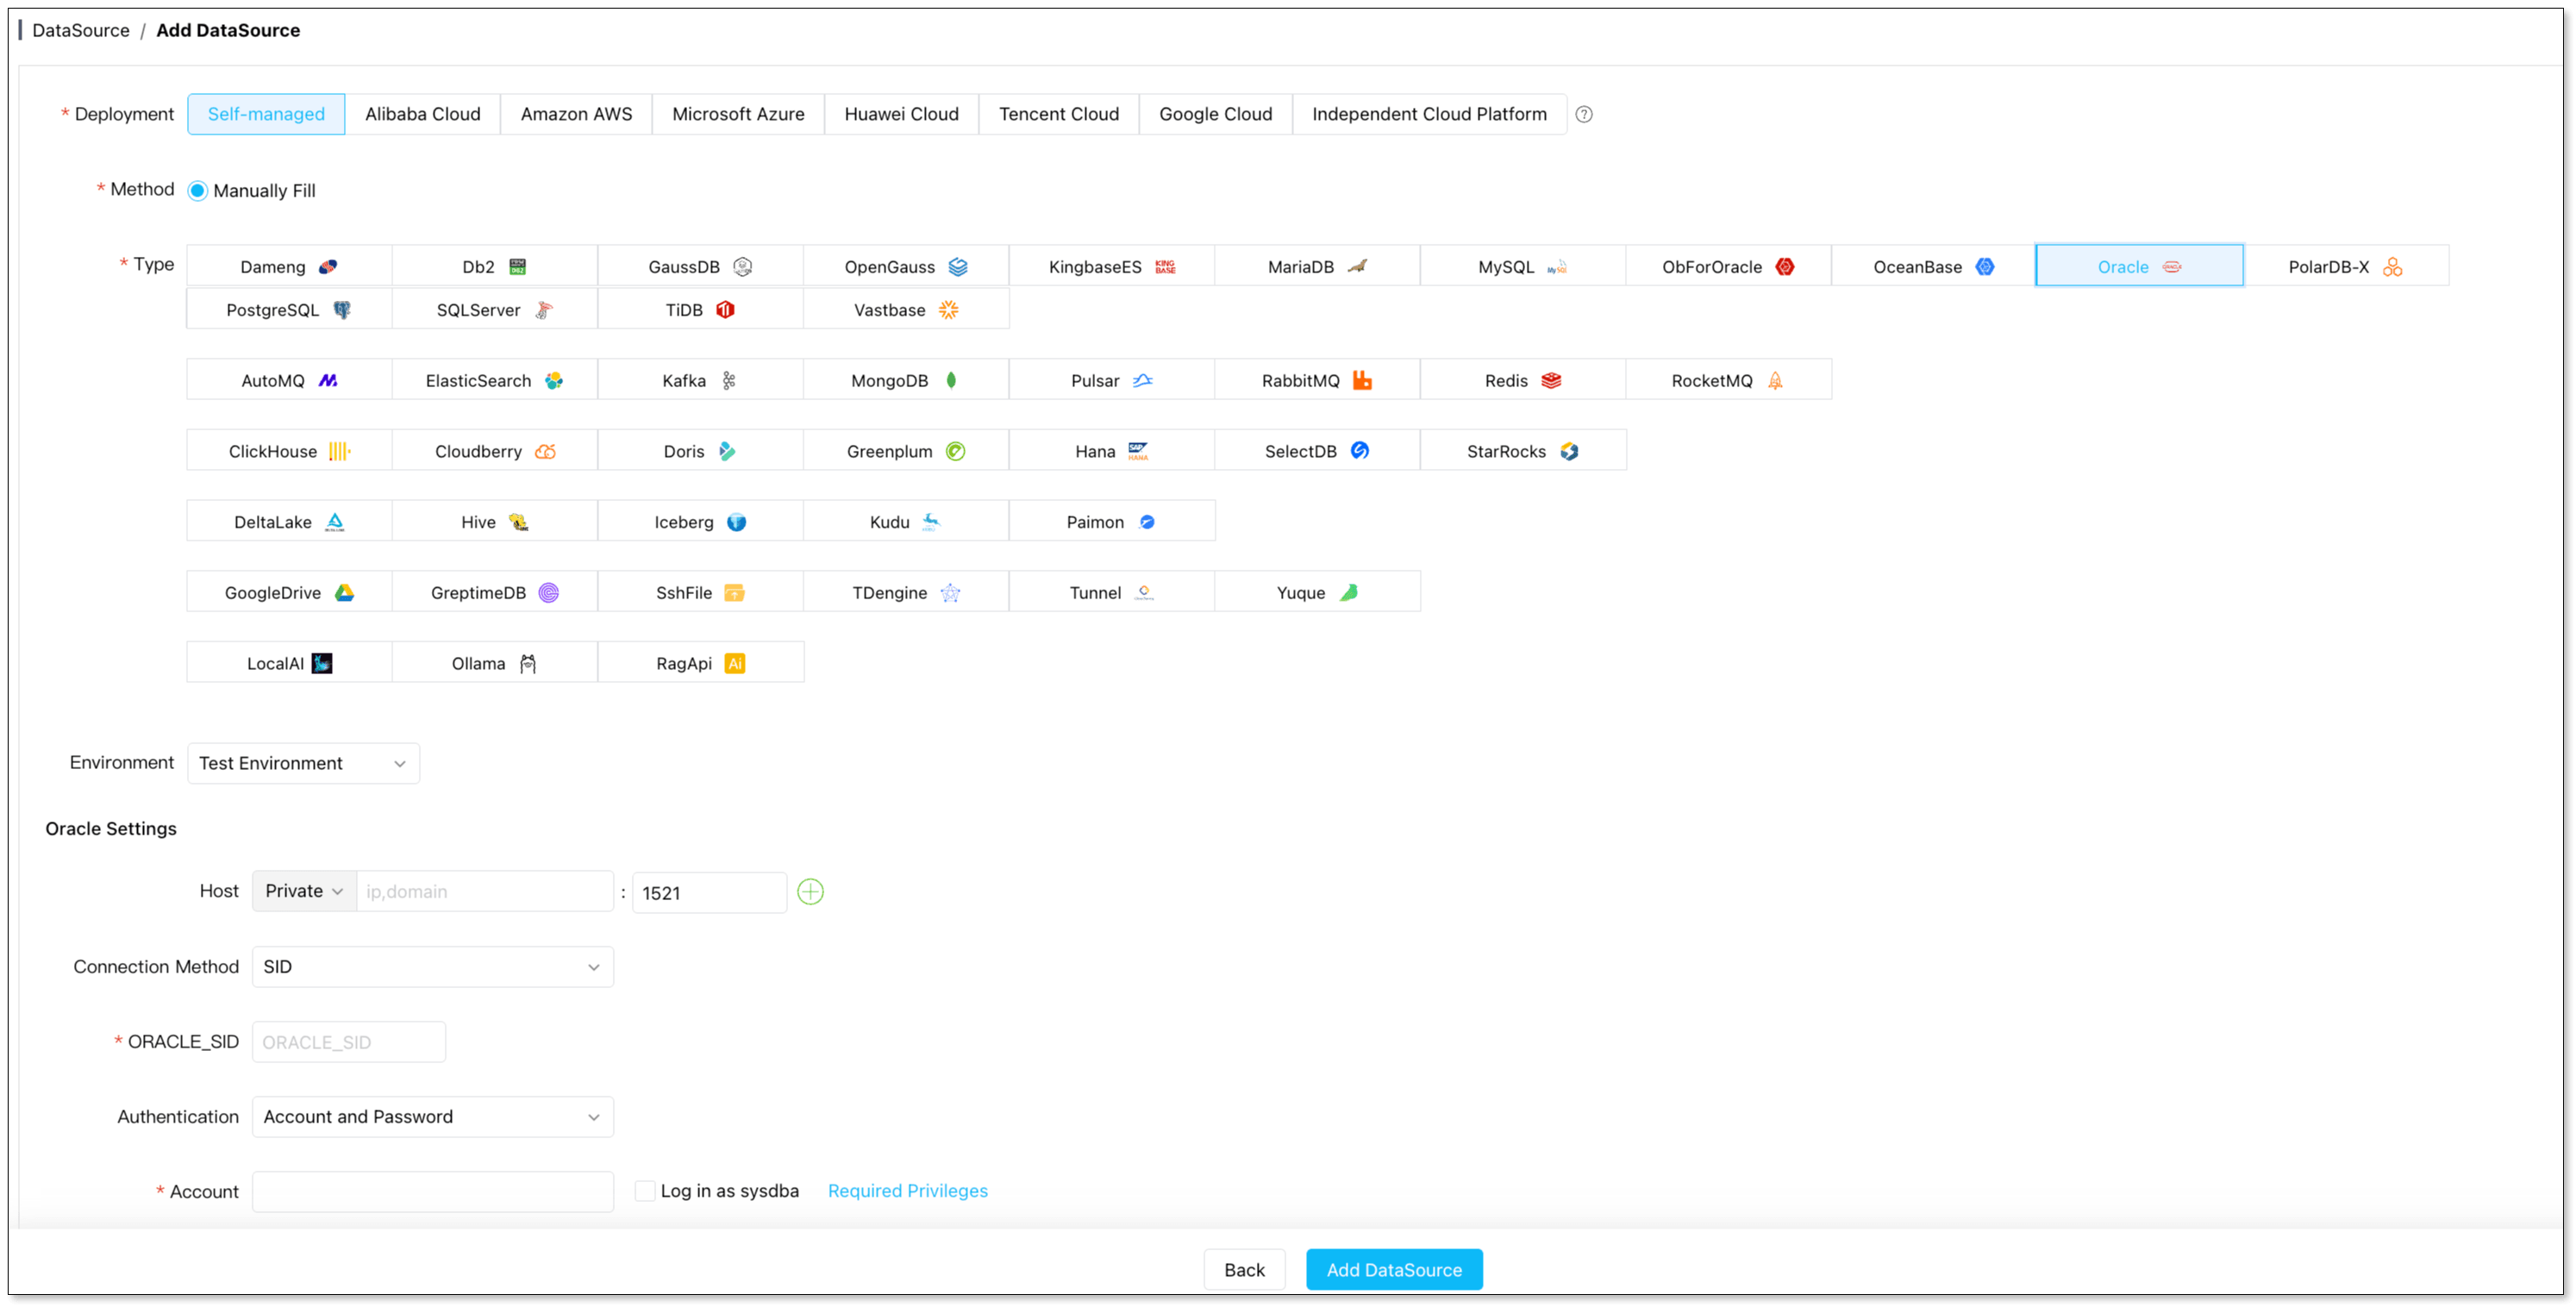This screenshot has width=2576, height=1307.
Task: Pick Iceberg as the type
Action: point(700,521)
